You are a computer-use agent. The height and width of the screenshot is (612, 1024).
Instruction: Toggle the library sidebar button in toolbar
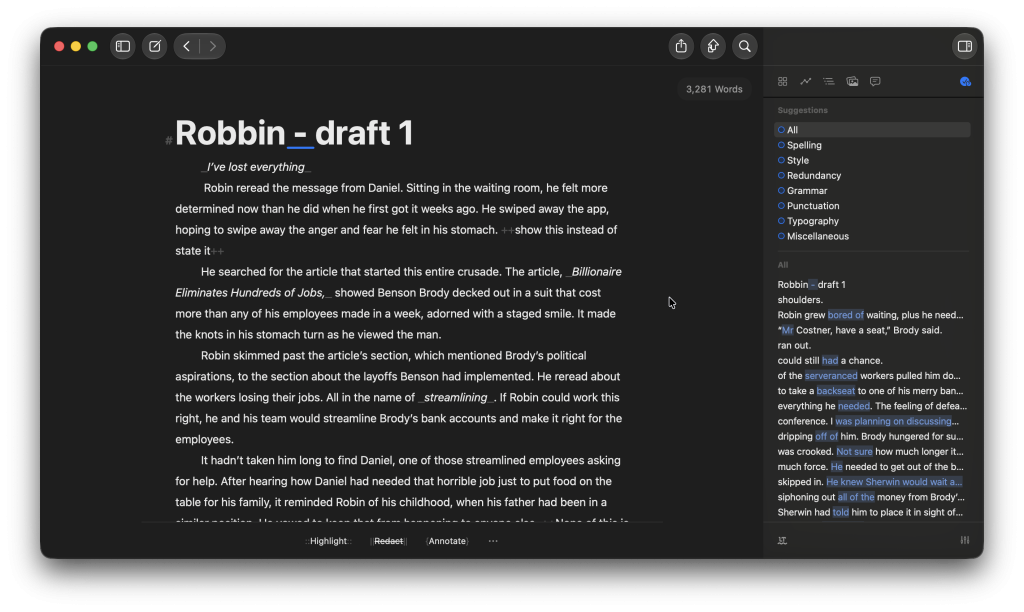pos(123,46)
